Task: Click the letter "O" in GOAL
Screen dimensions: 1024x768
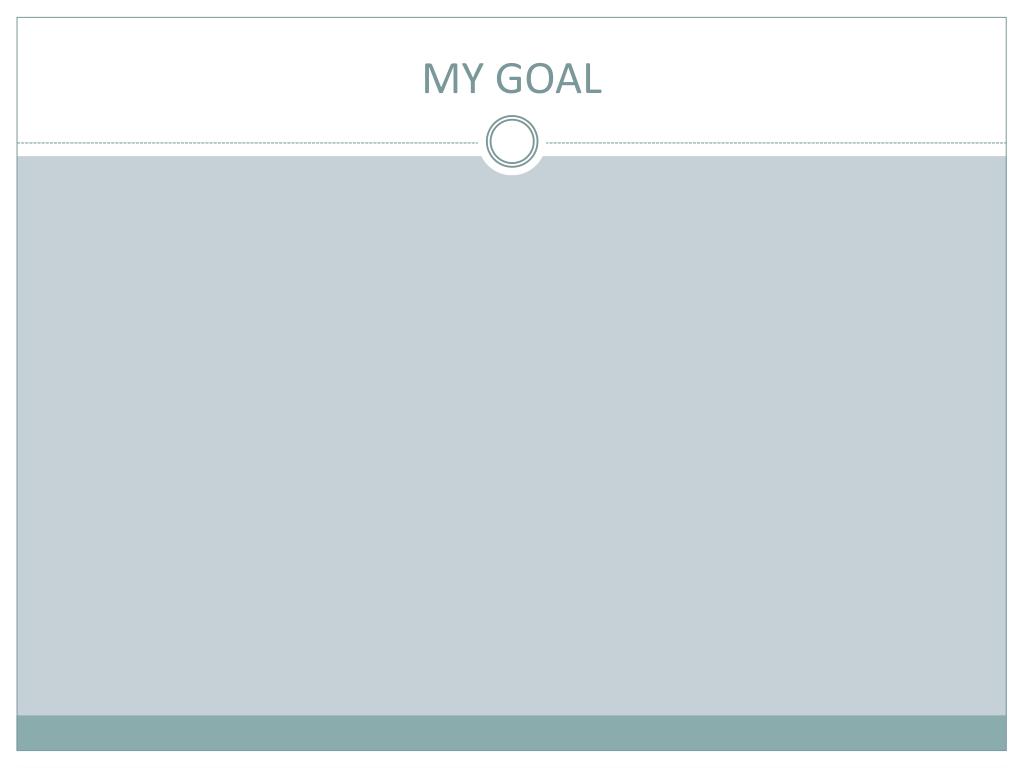Action: pyautogui.click(x=543, y=78)
